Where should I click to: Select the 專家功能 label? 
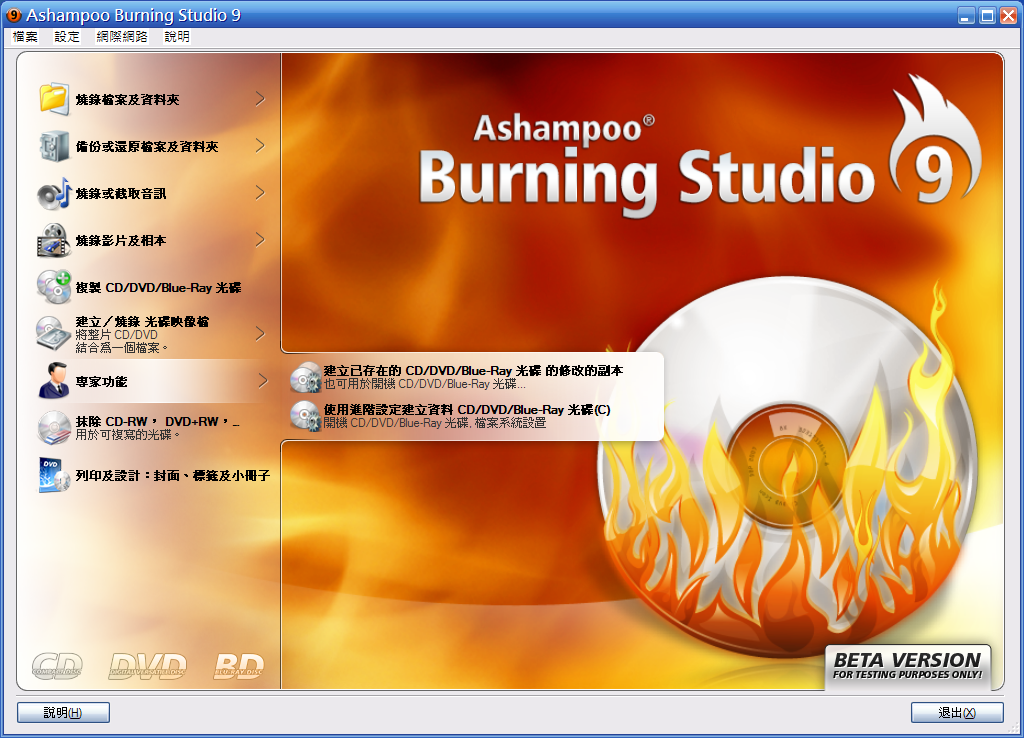pos(101,382)
